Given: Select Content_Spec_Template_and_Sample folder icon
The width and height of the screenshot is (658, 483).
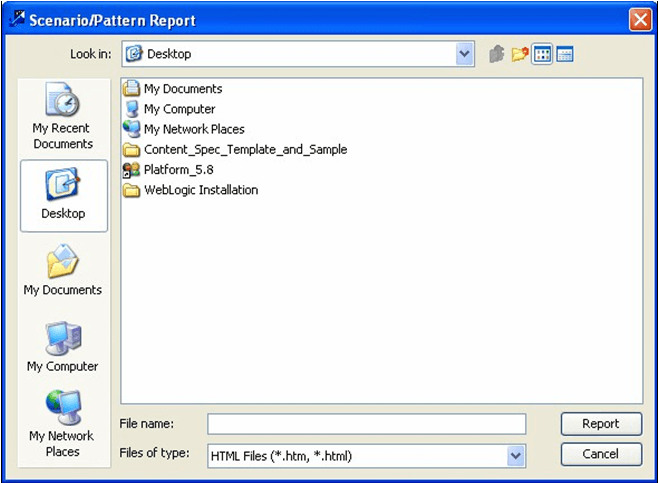Looking at the screenshot, I should coord(131,149).
